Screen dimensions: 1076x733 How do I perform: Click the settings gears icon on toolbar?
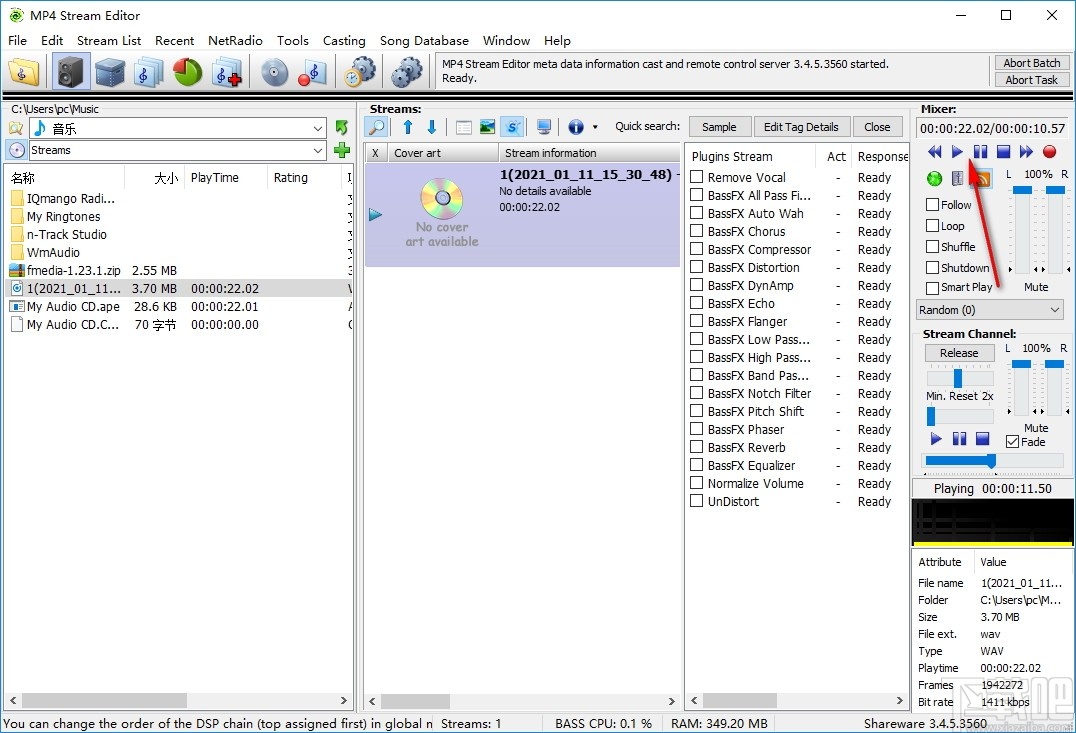406,71
